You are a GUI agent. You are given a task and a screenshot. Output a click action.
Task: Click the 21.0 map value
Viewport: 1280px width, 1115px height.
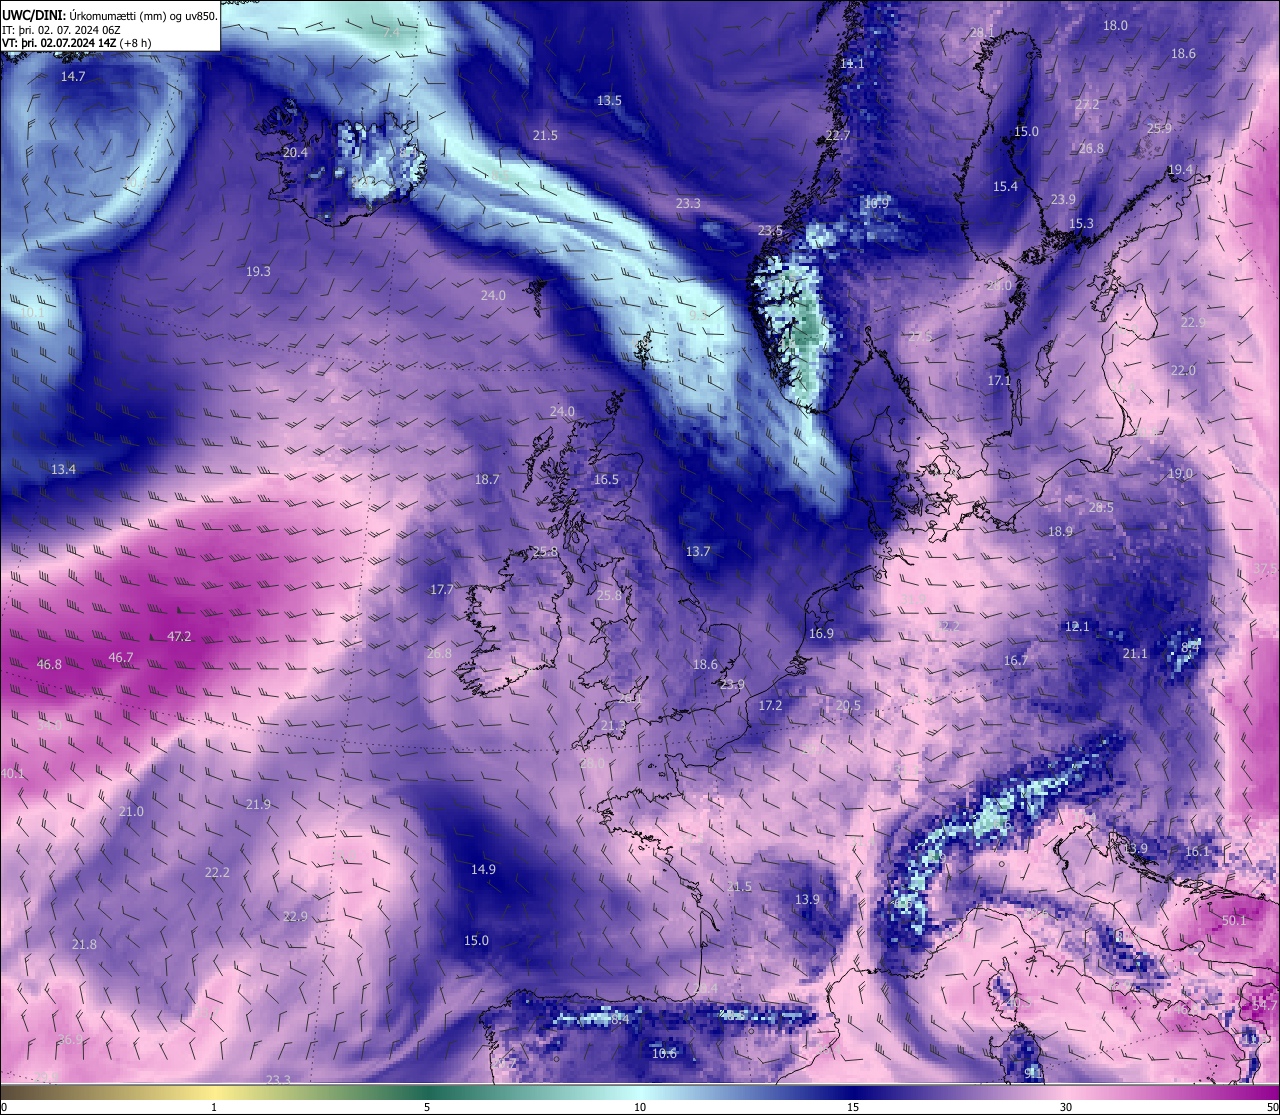tap(131, 811)
